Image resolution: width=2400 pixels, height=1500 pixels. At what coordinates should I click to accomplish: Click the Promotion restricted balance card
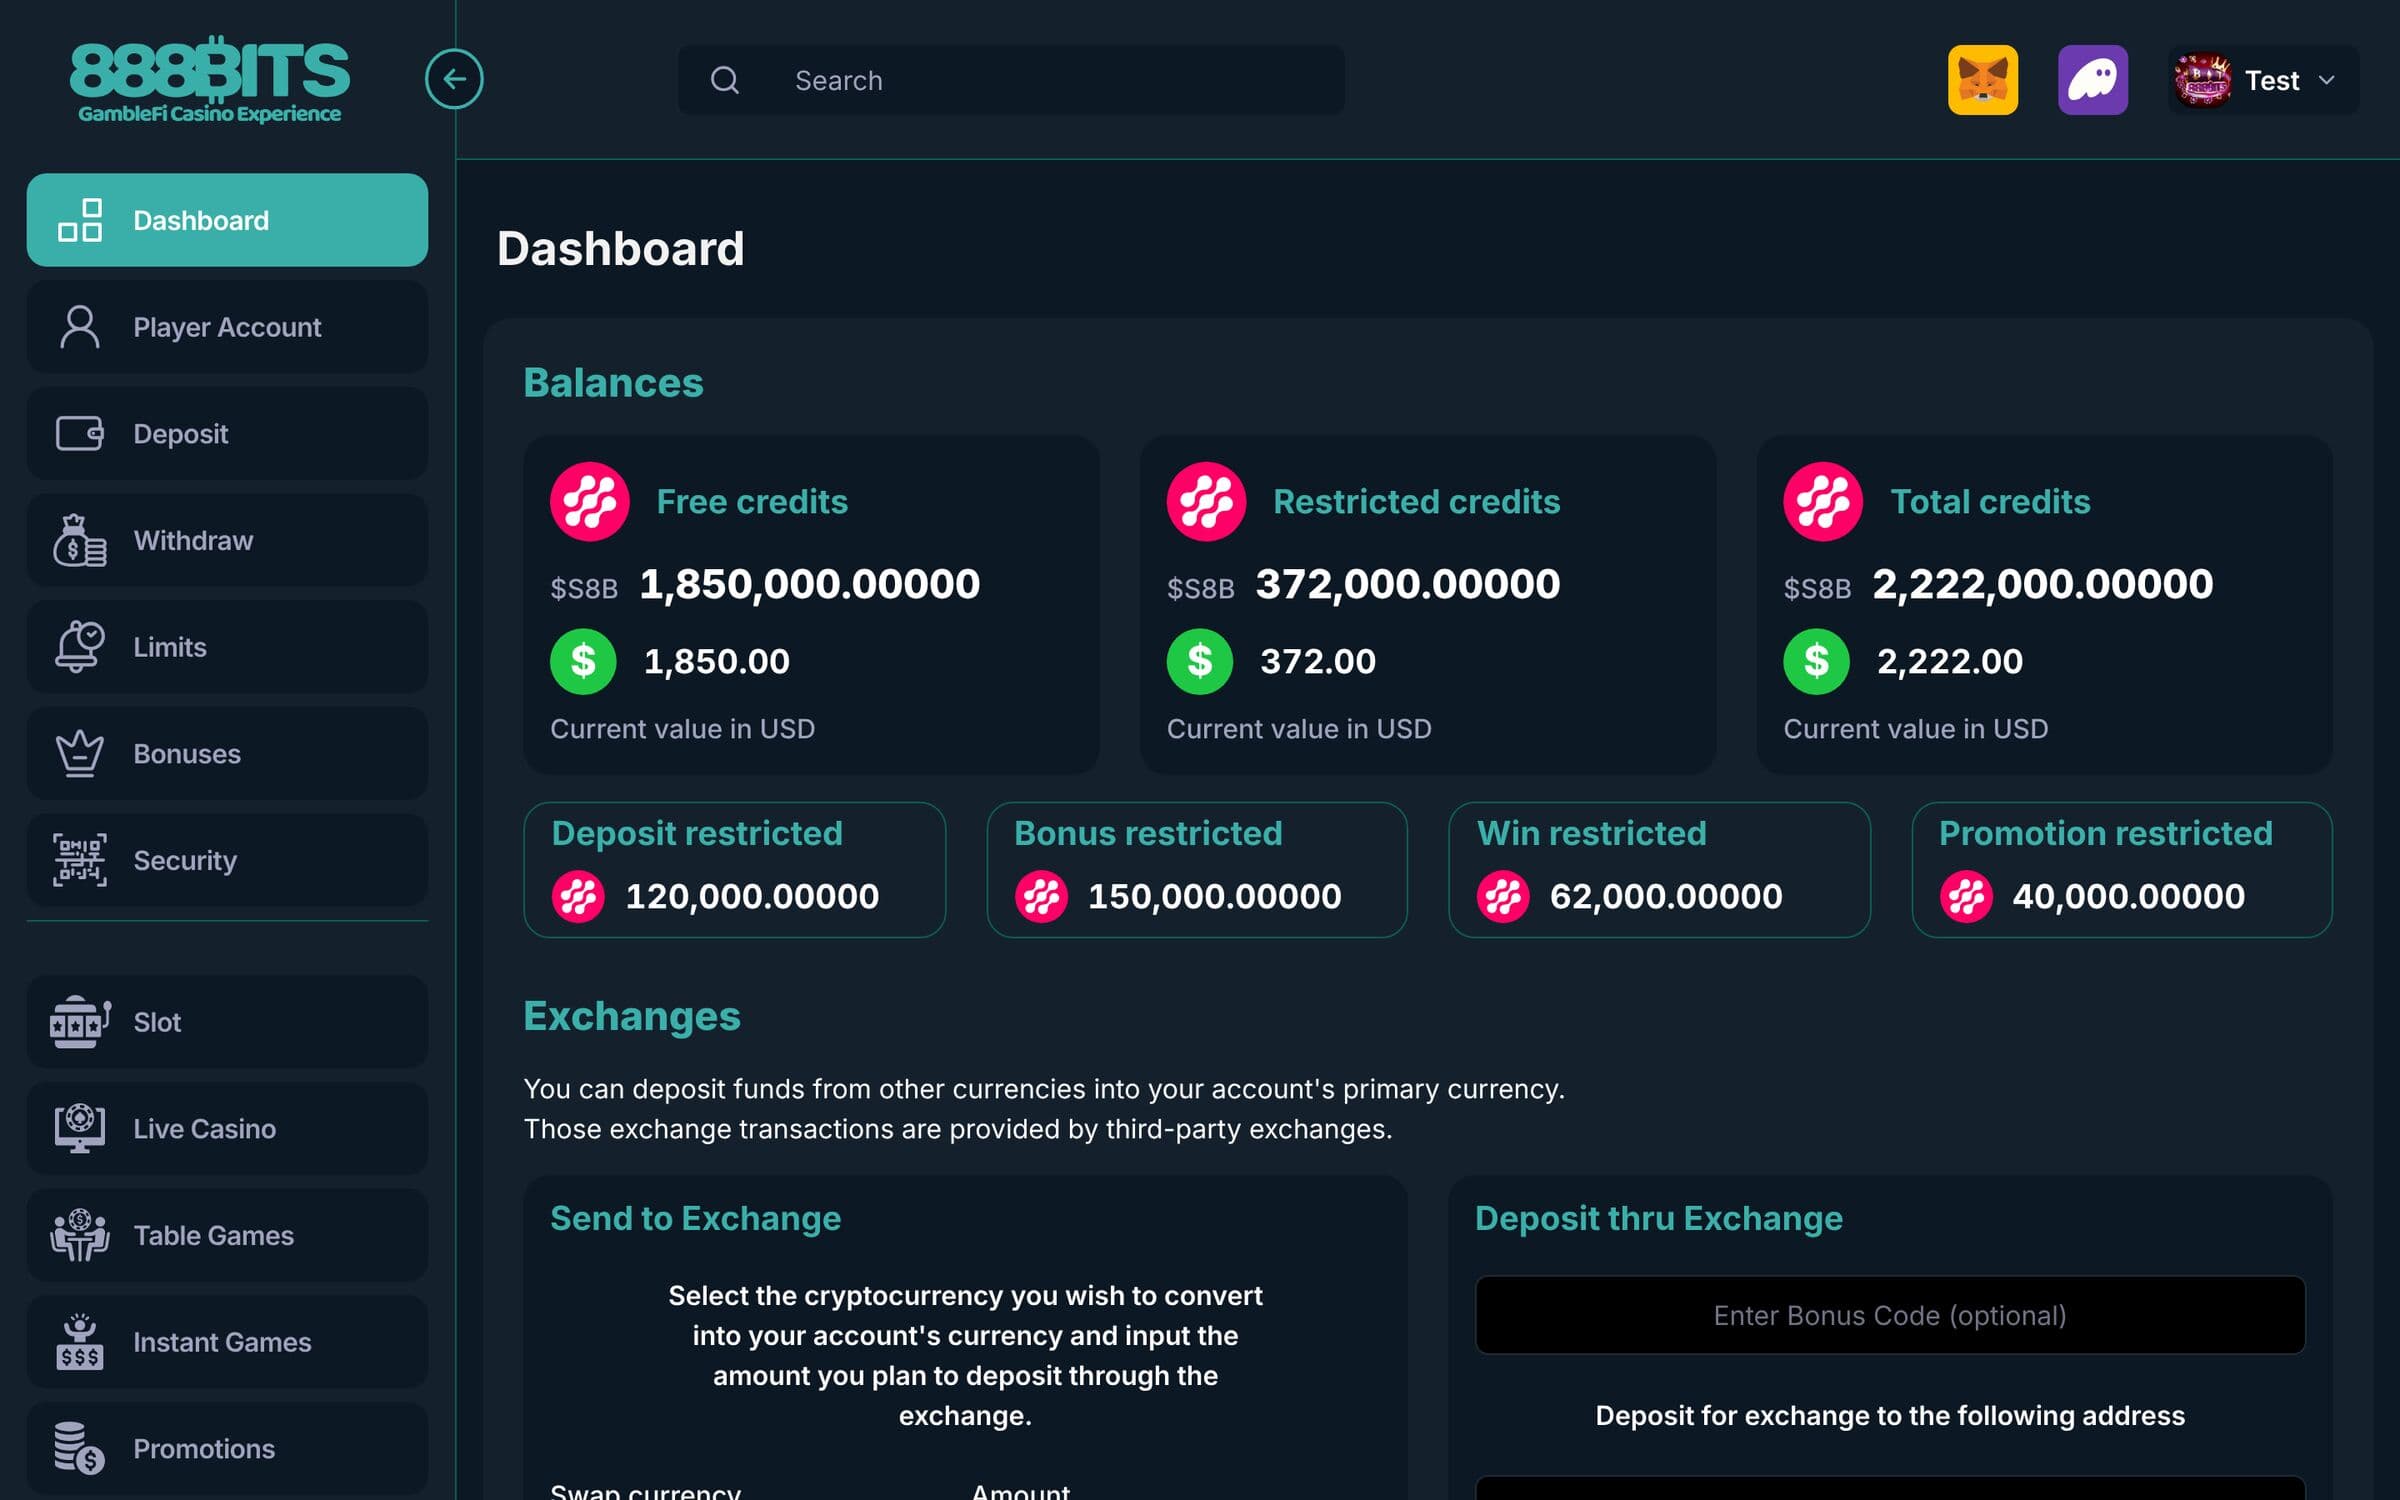[x=2122, y=870]
